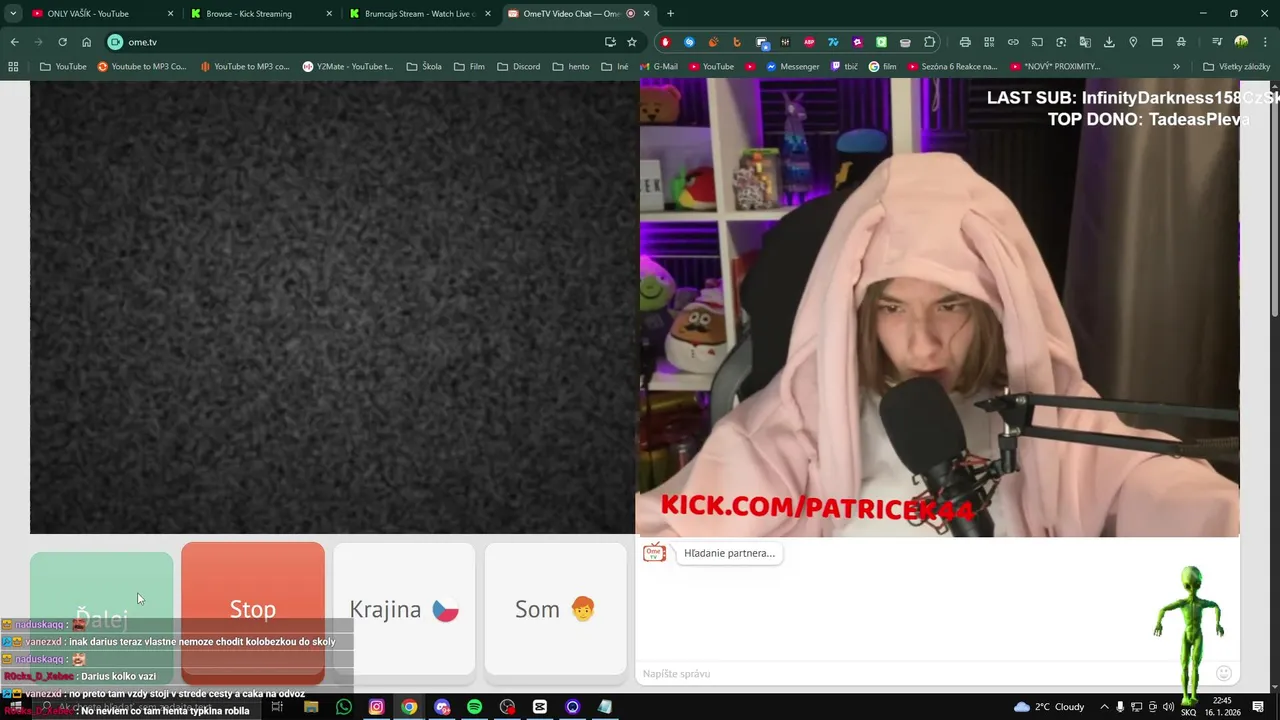Expand the Discord bookmark folder
Viewport: 1280px width, 720px height.
pos(518,67)
